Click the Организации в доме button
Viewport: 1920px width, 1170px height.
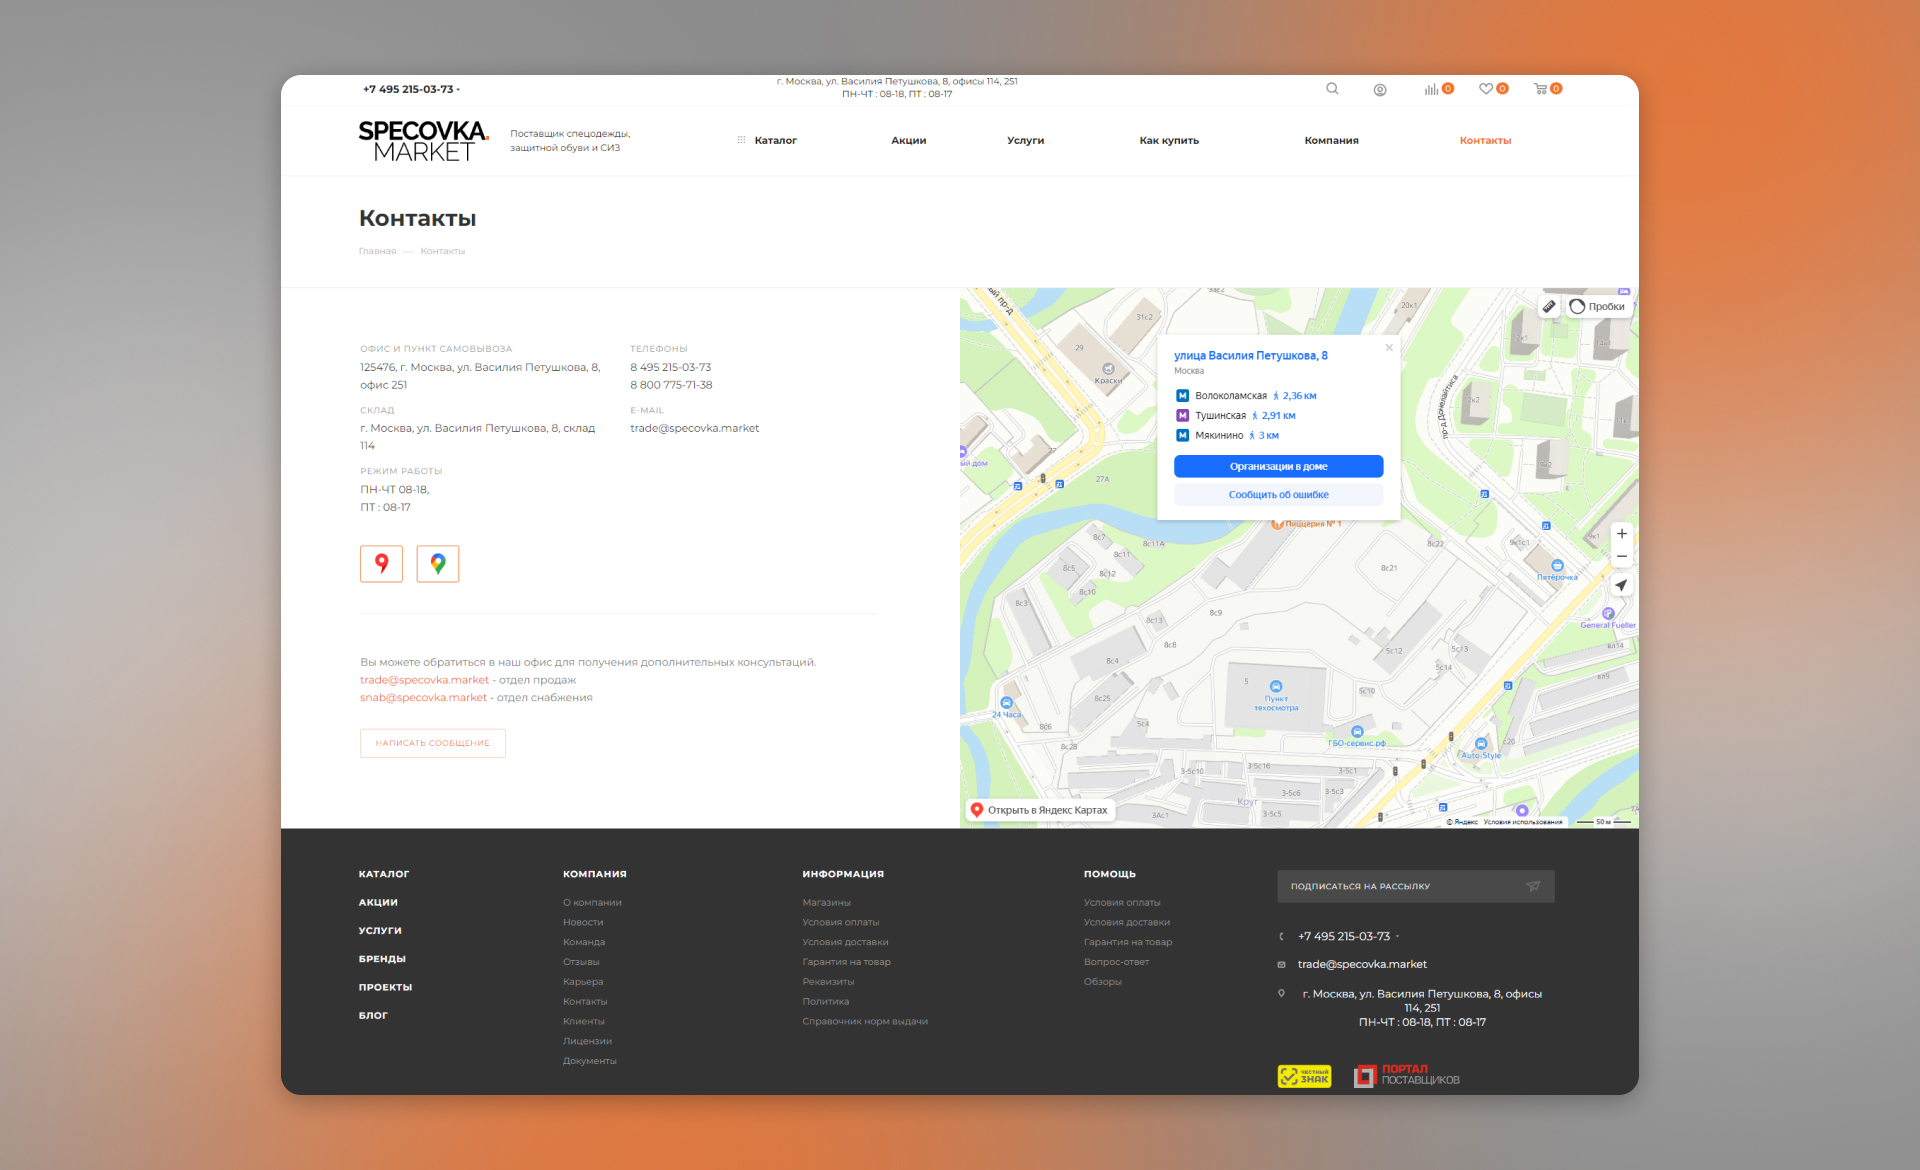[x=1278, y=467]
